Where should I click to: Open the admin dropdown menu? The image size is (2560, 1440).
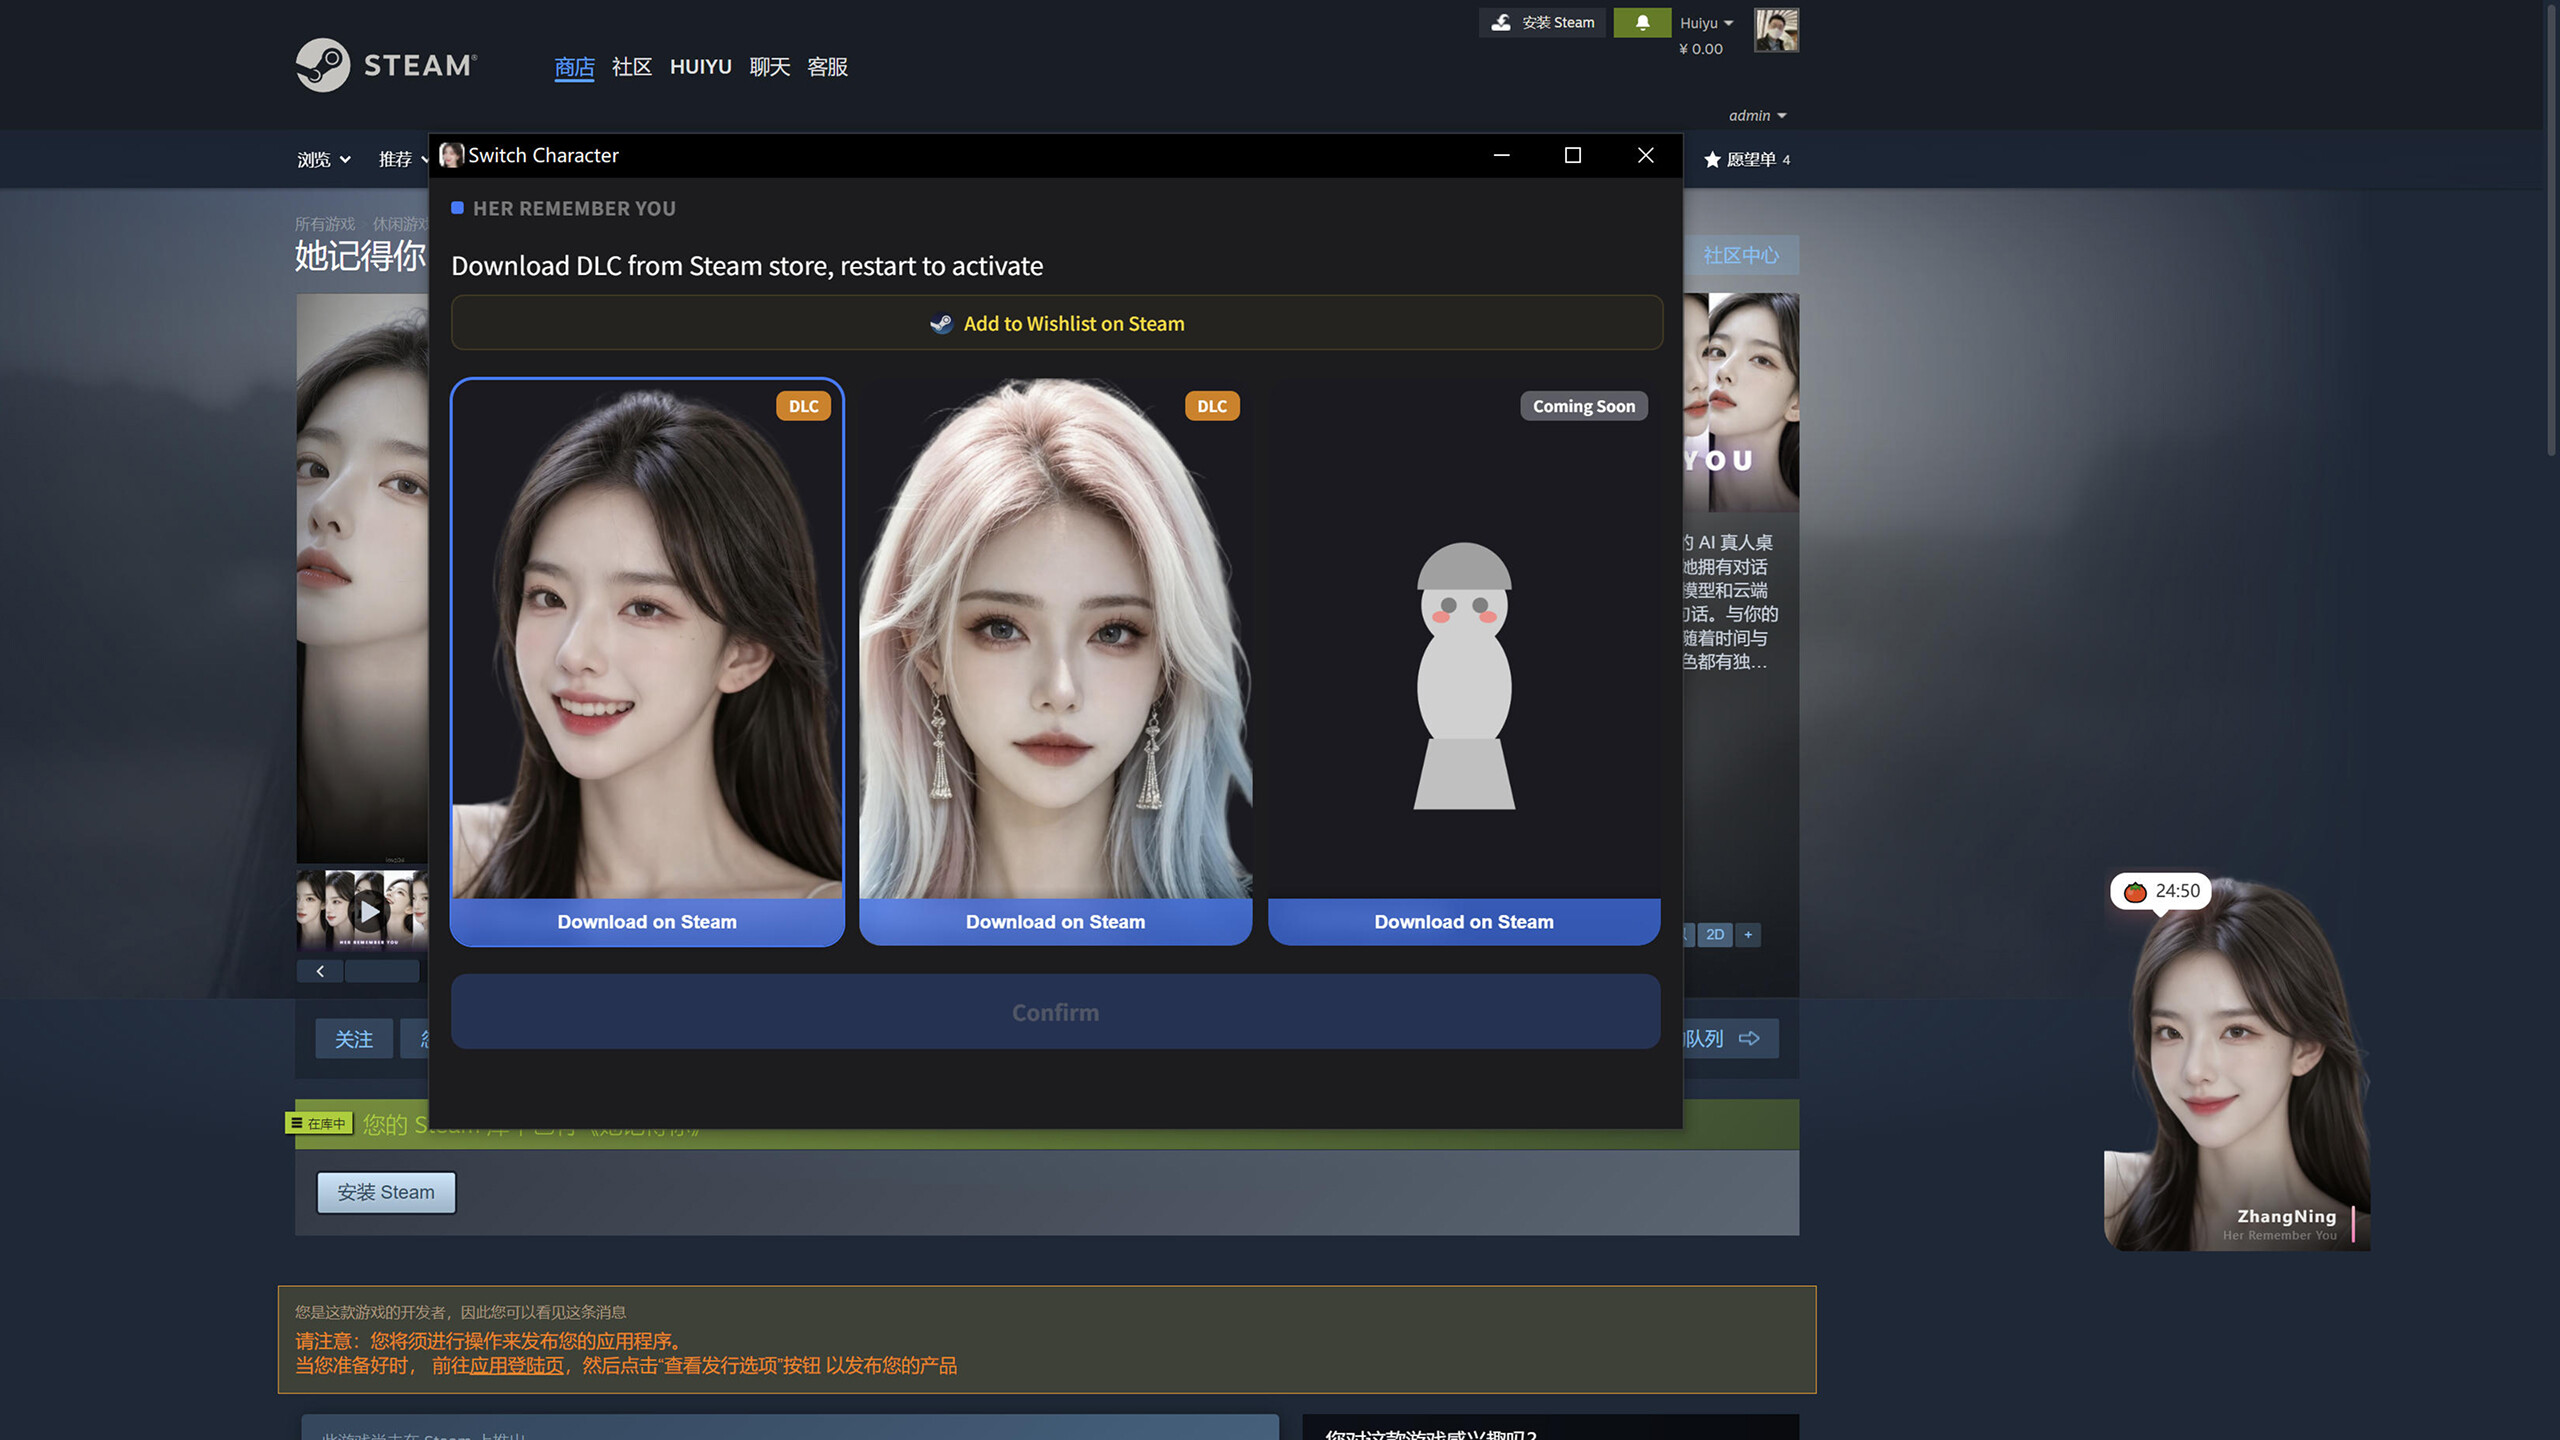click(x=1757, y=116)
